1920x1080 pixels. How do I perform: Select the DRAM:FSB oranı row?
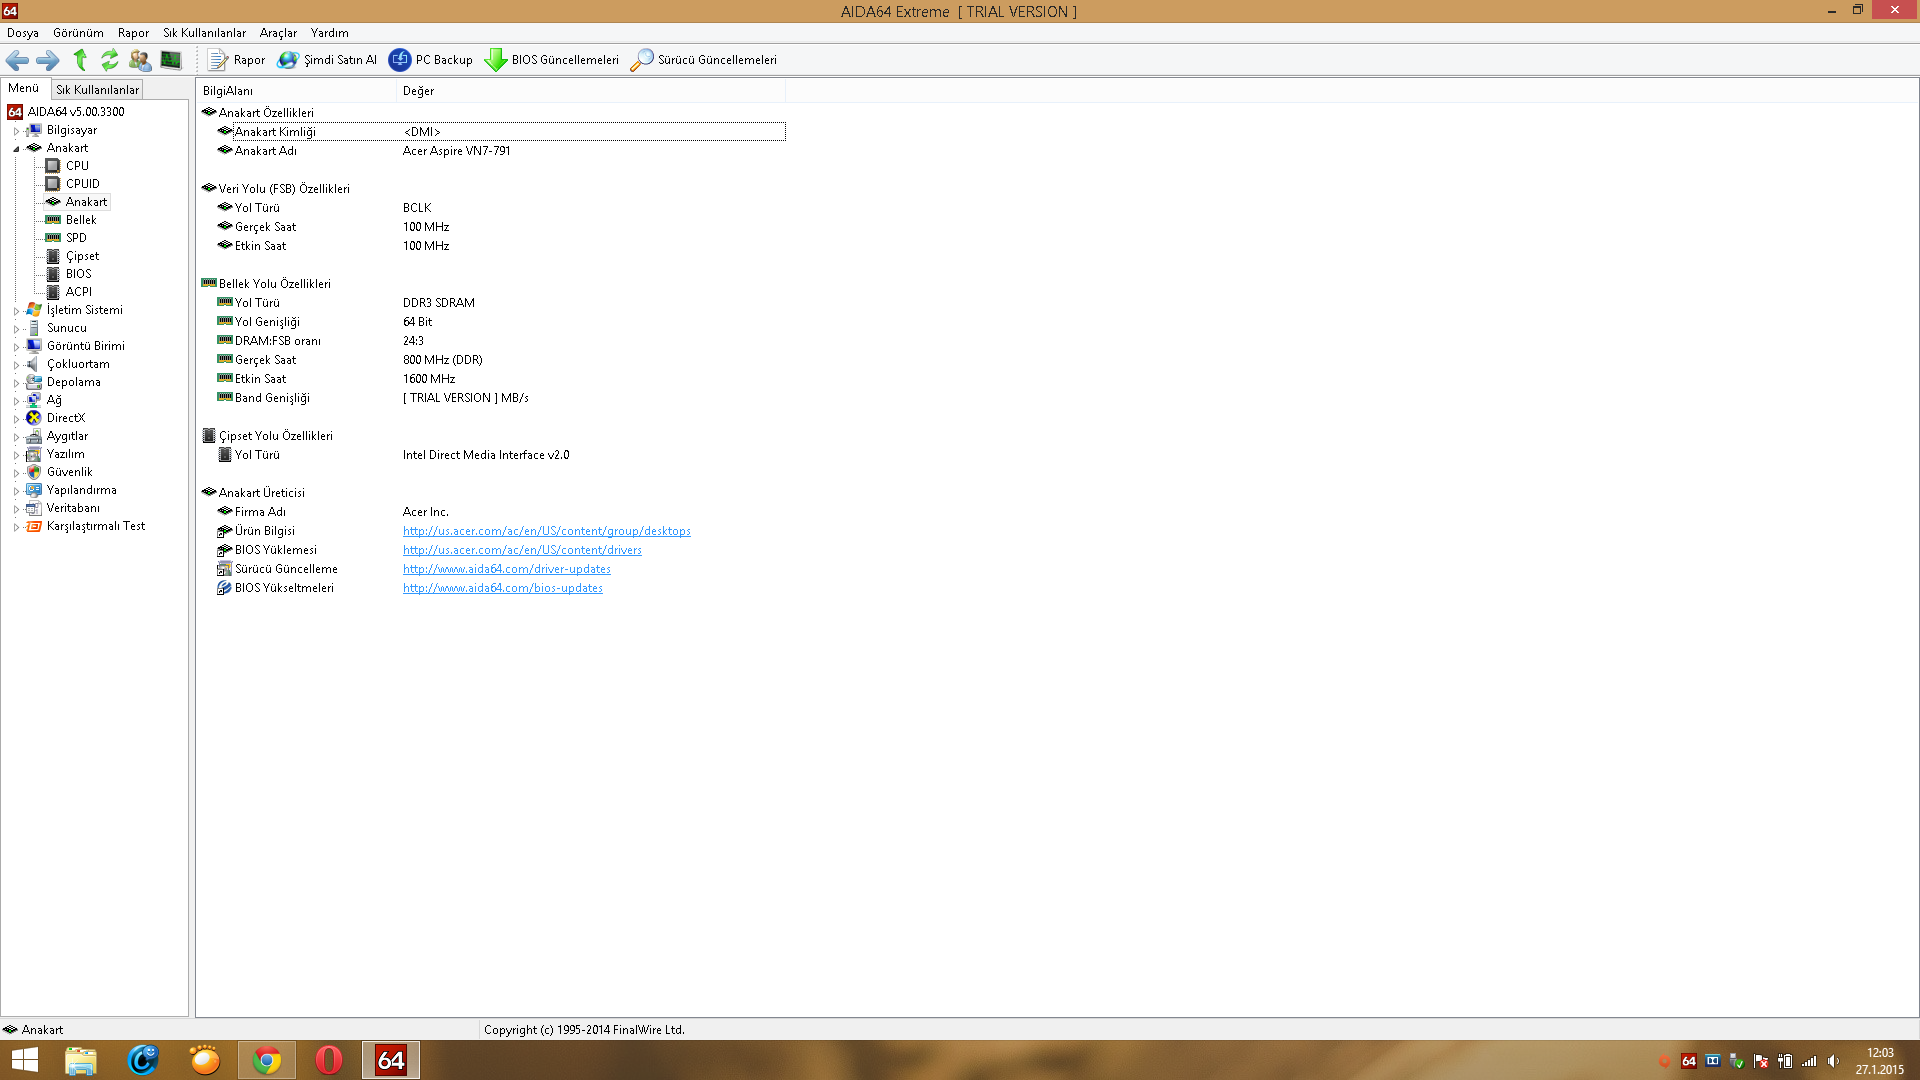(x=492, y=341)
